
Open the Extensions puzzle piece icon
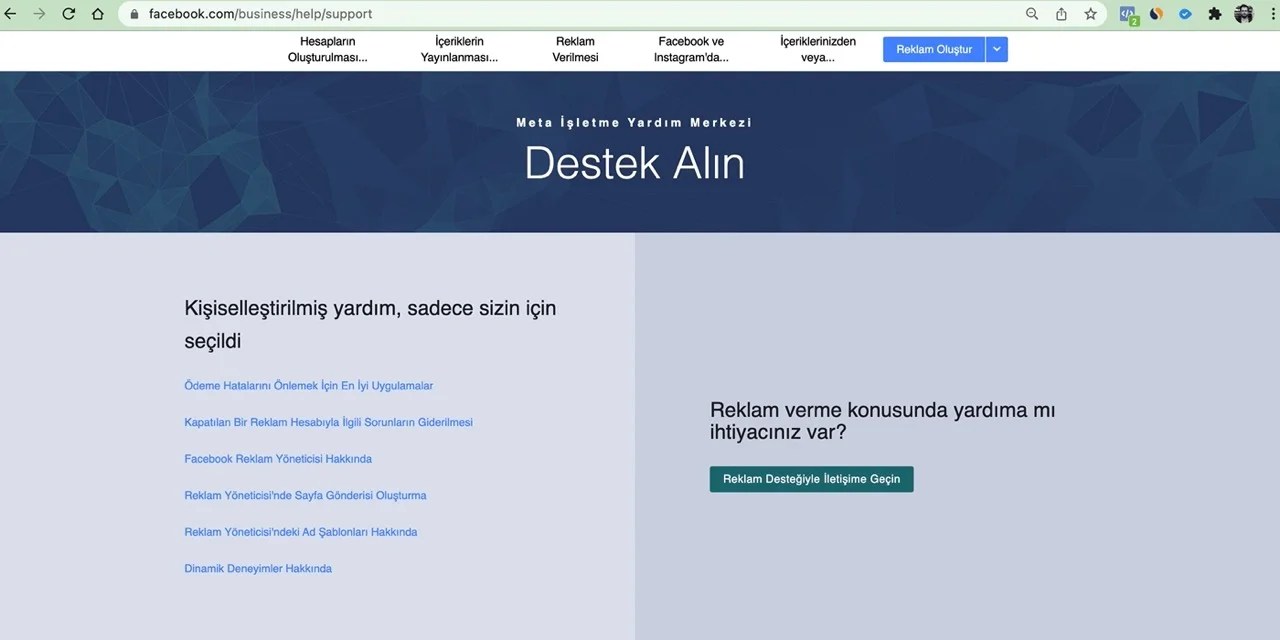(x=1215, y=14)
